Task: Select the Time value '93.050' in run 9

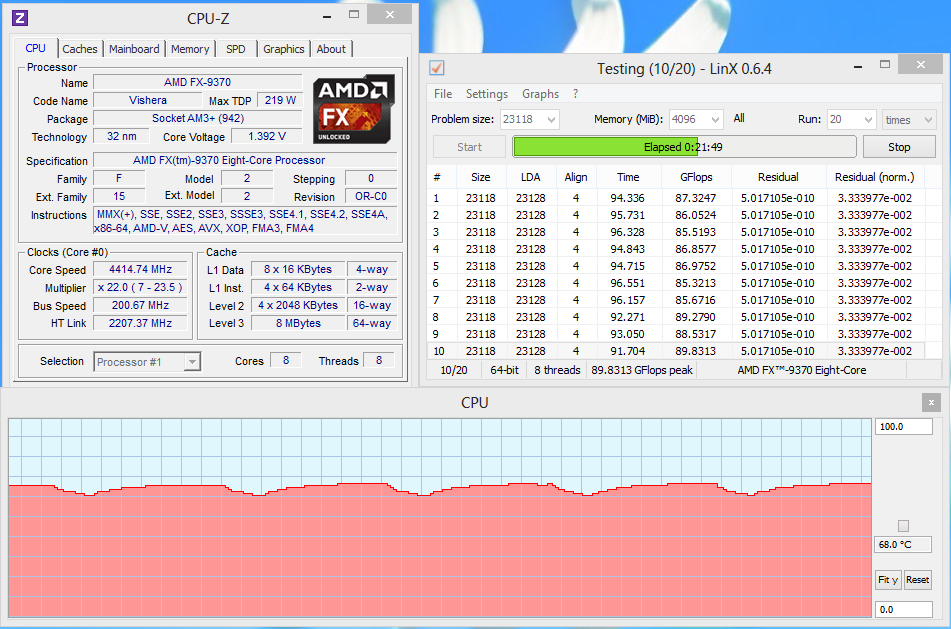Action: point(627,334)
